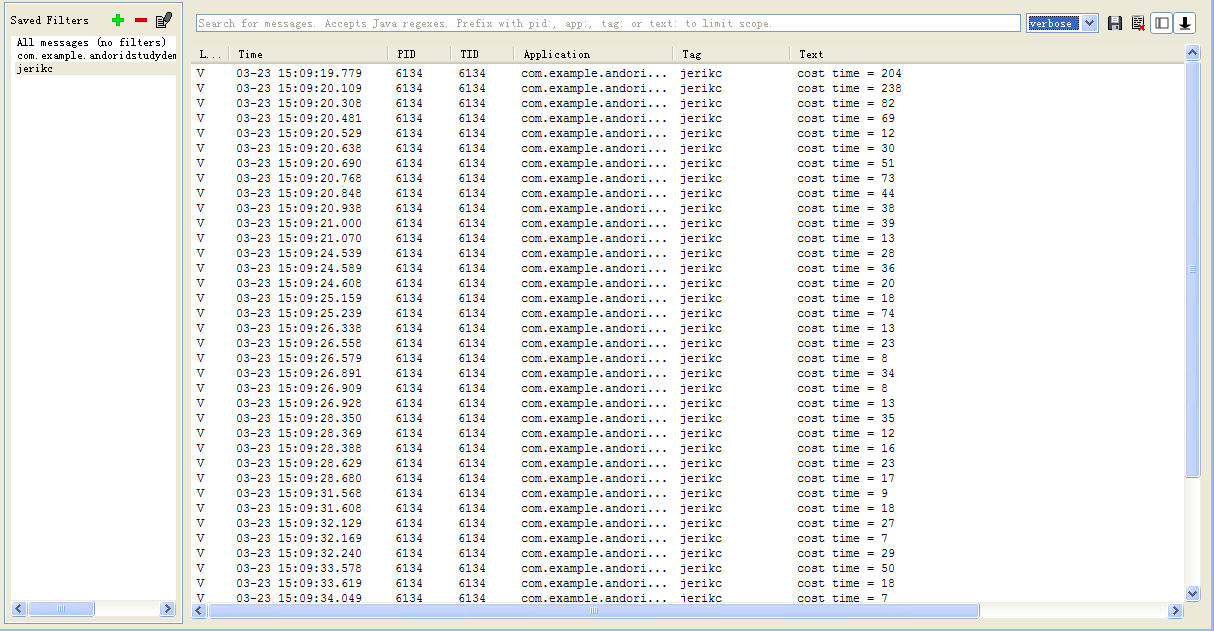Click the log table's vertical scrollbar down arrow

(x=1191, y=593)
